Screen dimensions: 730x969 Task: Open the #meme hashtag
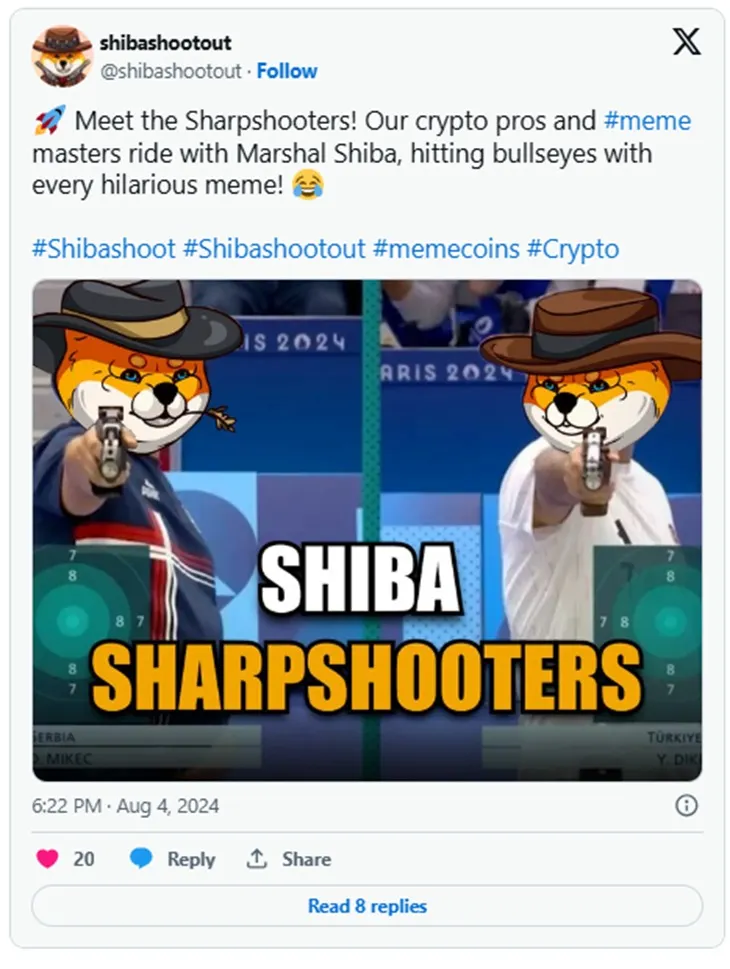pos(647,121)
